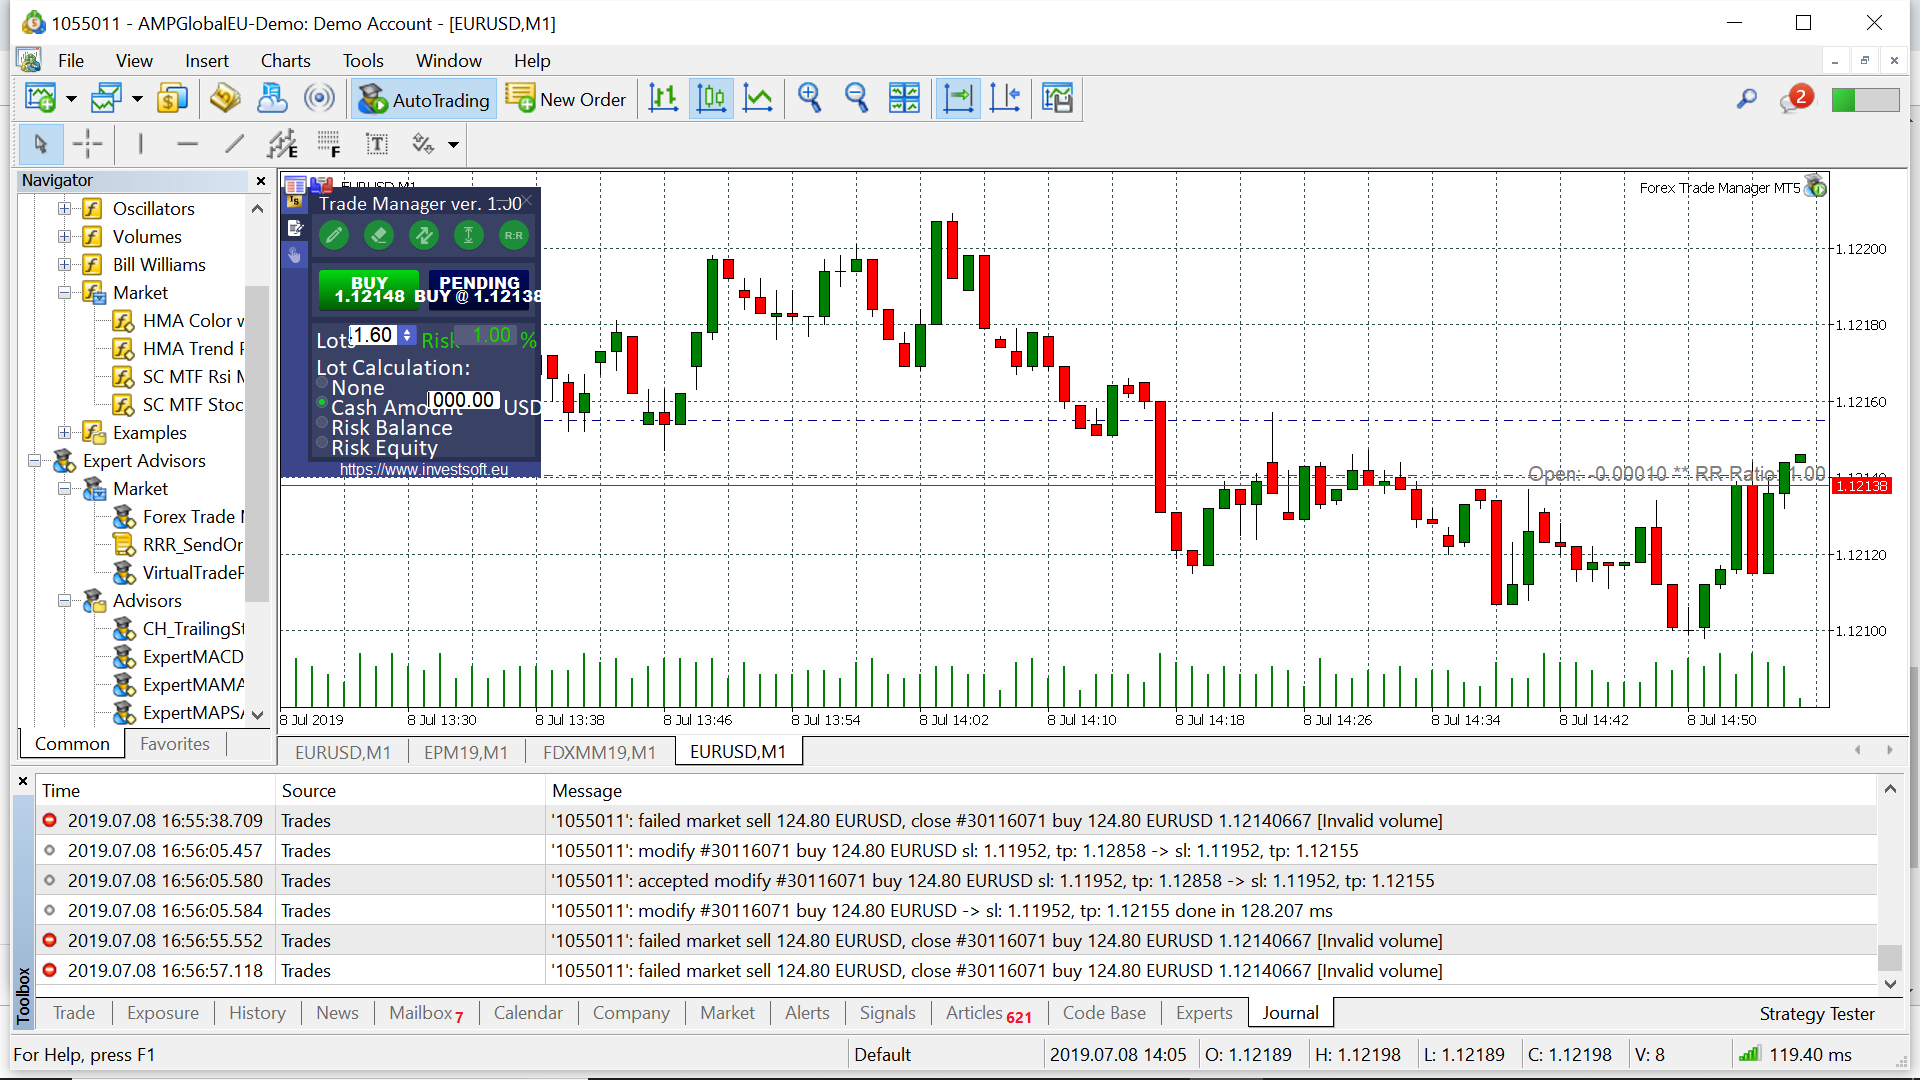Select Risk Balance radio option

pyautogui.click(x=322, y=423)
